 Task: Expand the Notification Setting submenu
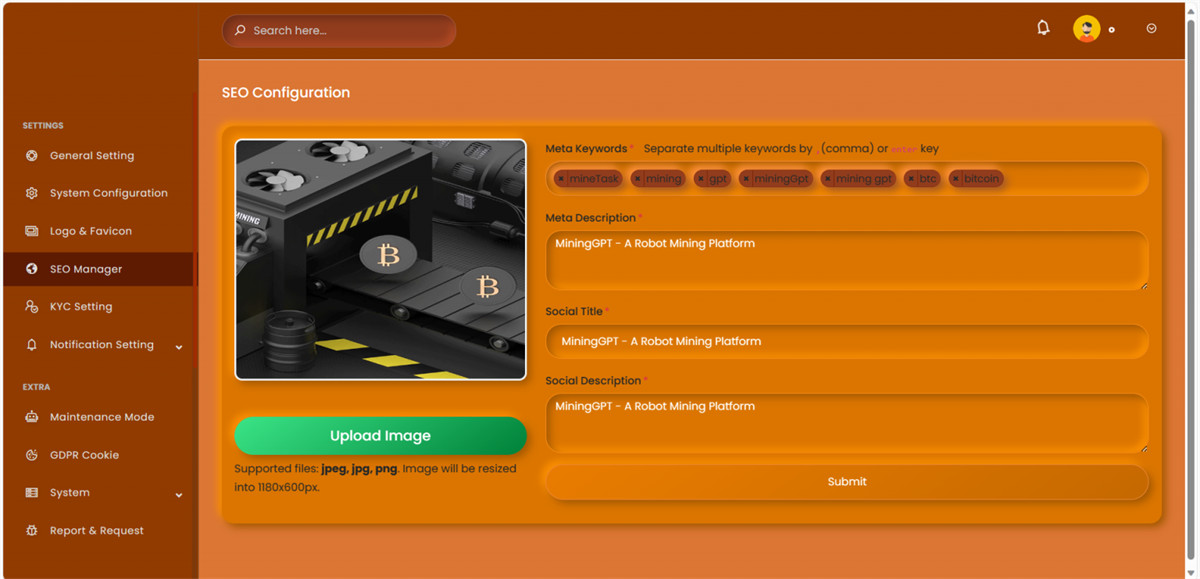tap(179, 346)
